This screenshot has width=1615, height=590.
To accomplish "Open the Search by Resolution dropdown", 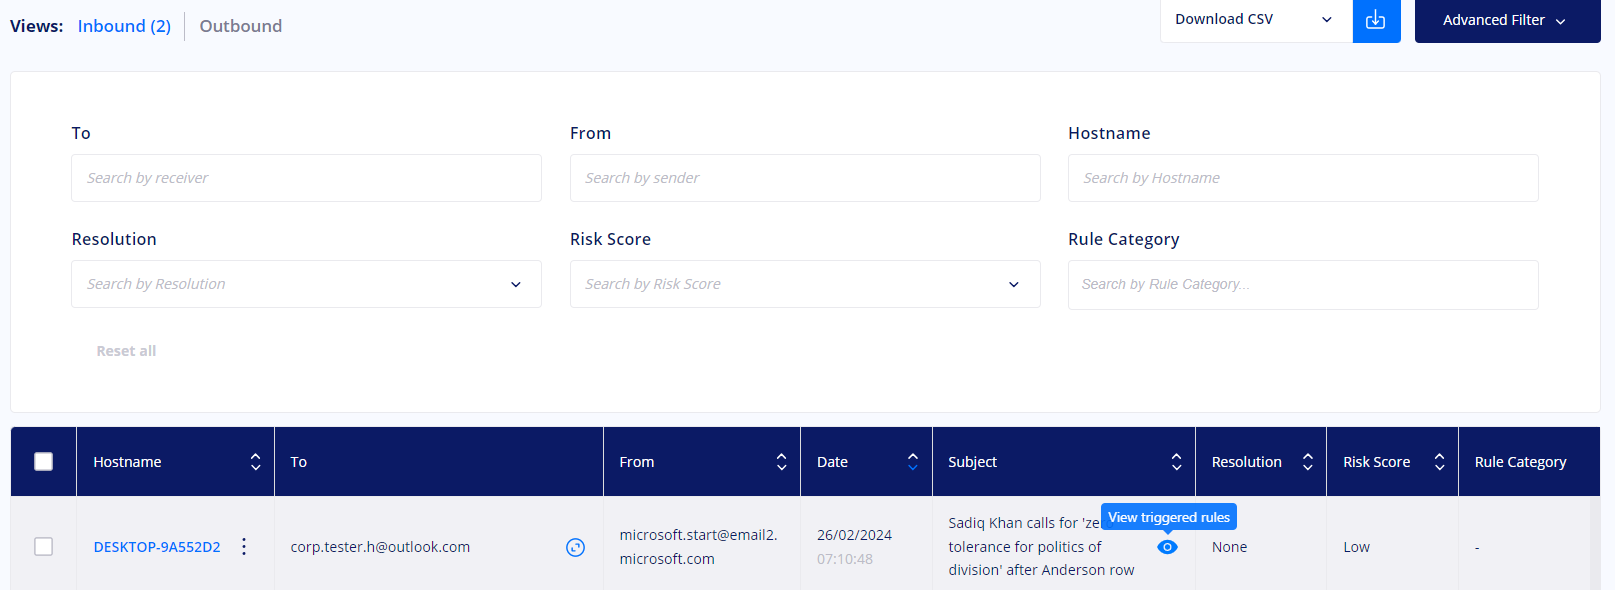I will 306,284.
